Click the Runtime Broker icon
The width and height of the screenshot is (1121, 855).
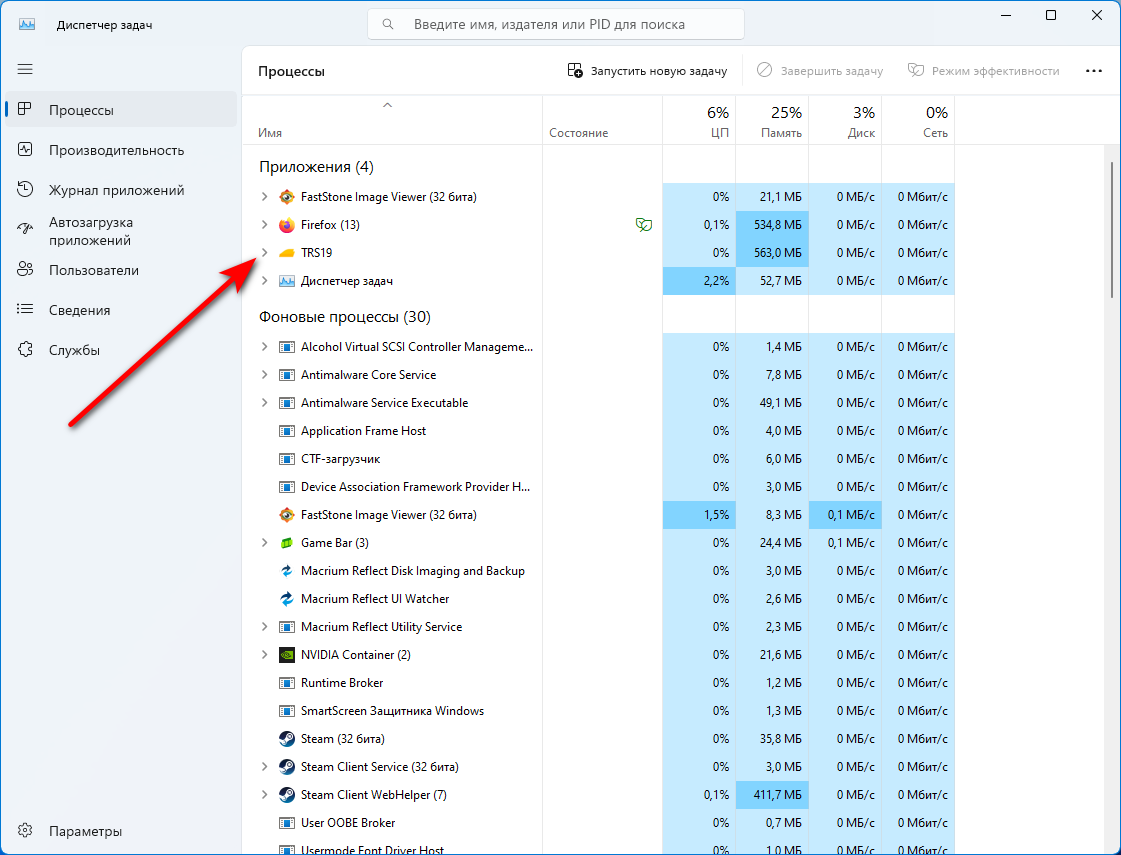pos(287,683)
